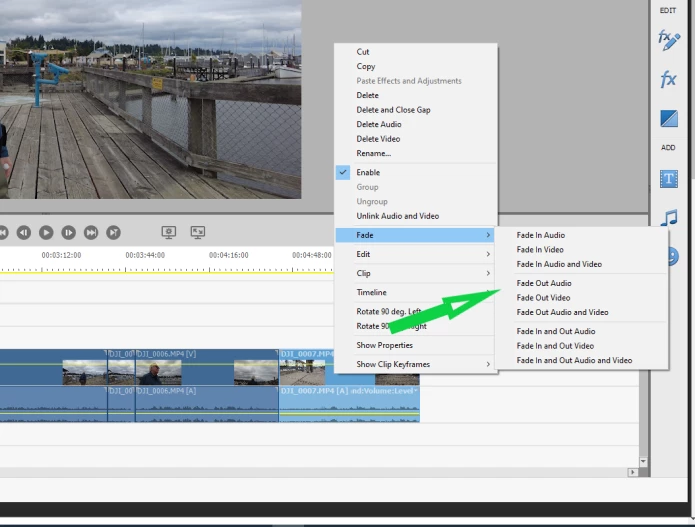Screen dimensions: 695x527
Task: Click timeline ruler at 00:04:48:00
Action: (312, 255)
